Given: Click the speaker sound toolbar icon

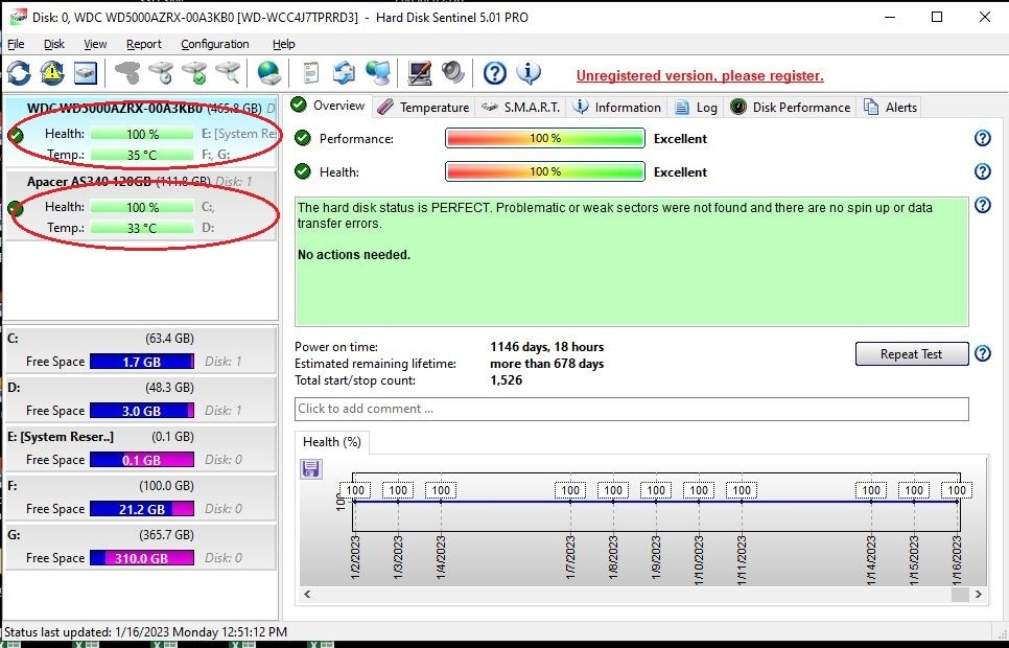Looking at the screenshot, I should 453,73.
